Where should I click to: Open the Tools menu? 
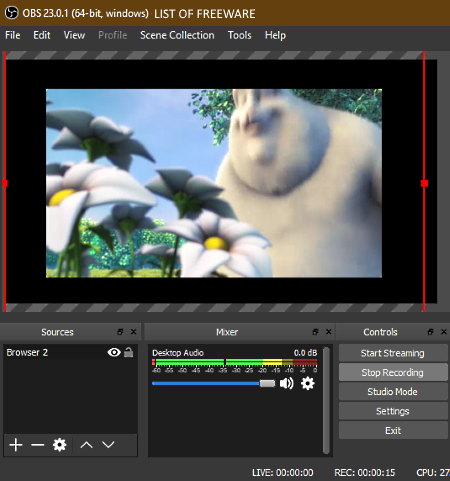(x=239, y=35)
